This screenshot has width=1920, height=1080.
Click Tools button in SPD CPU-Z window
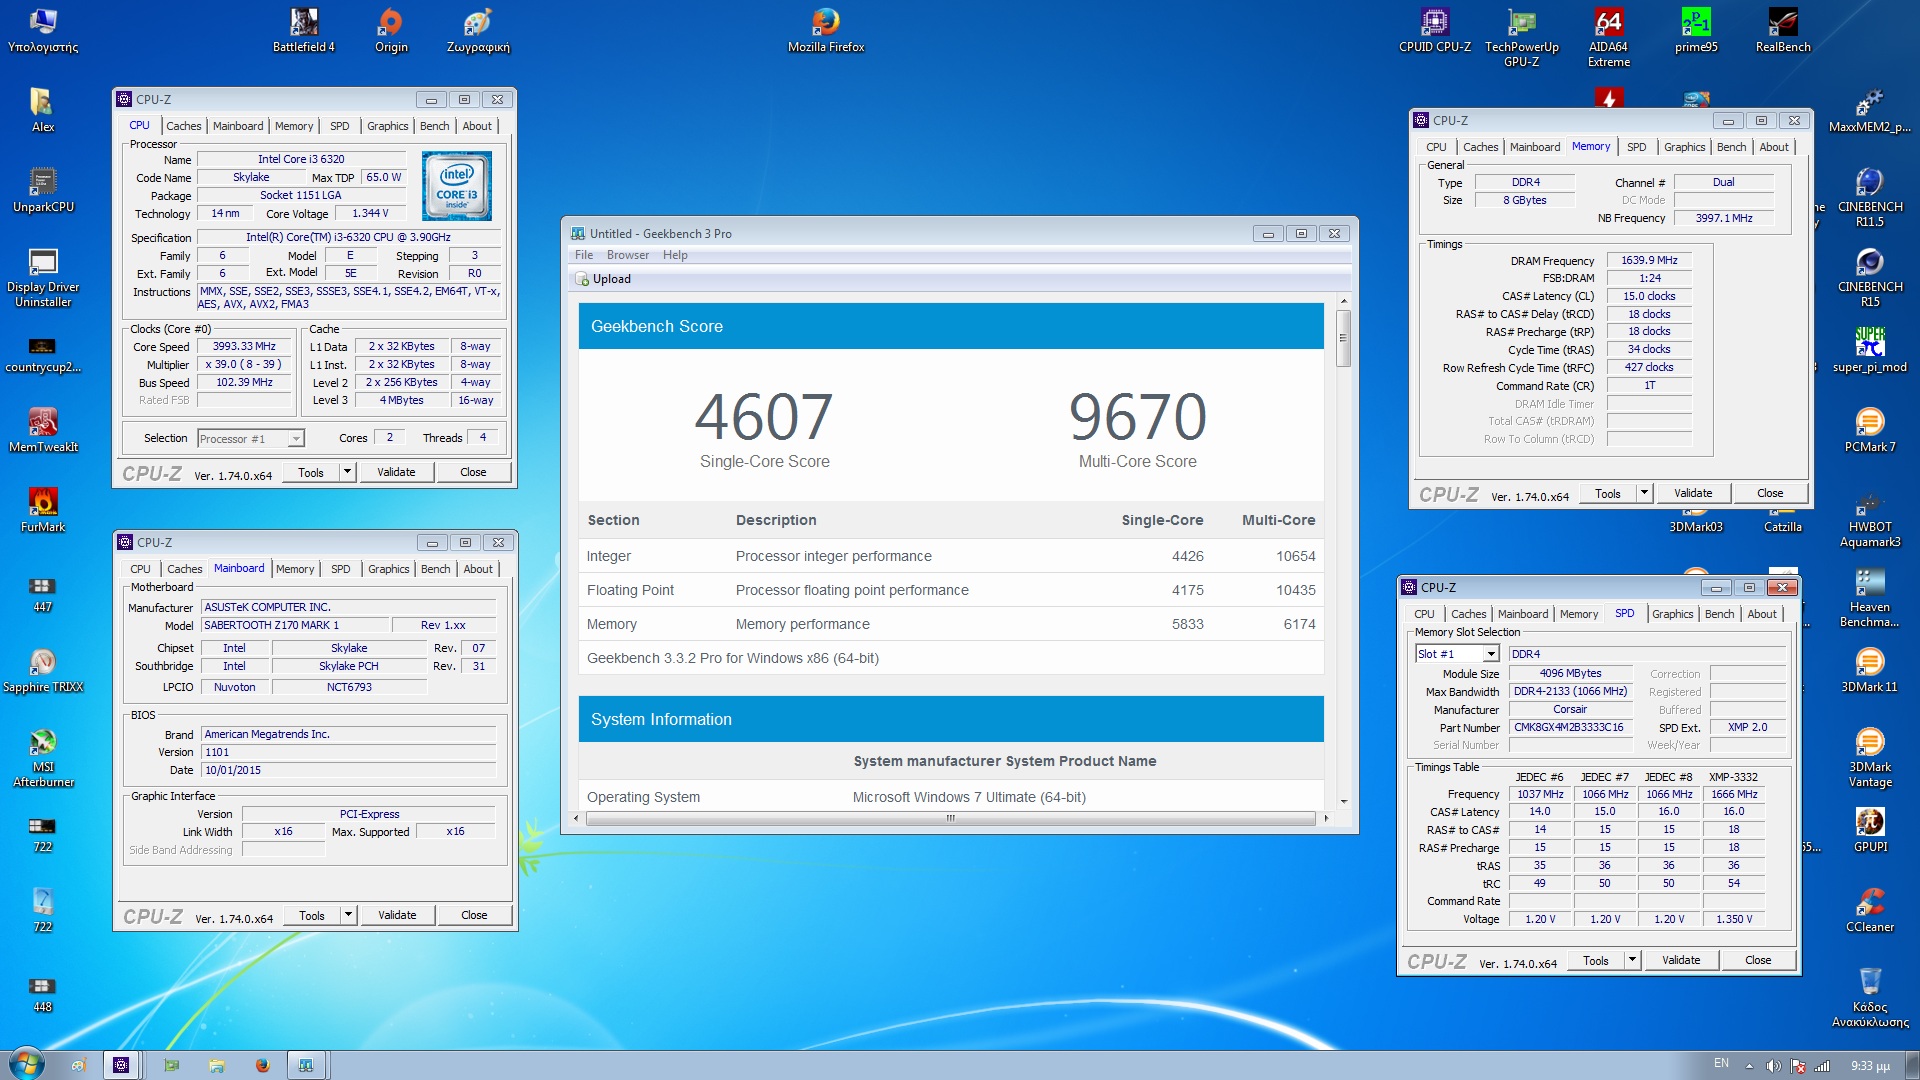click(x=1595, y=960)
